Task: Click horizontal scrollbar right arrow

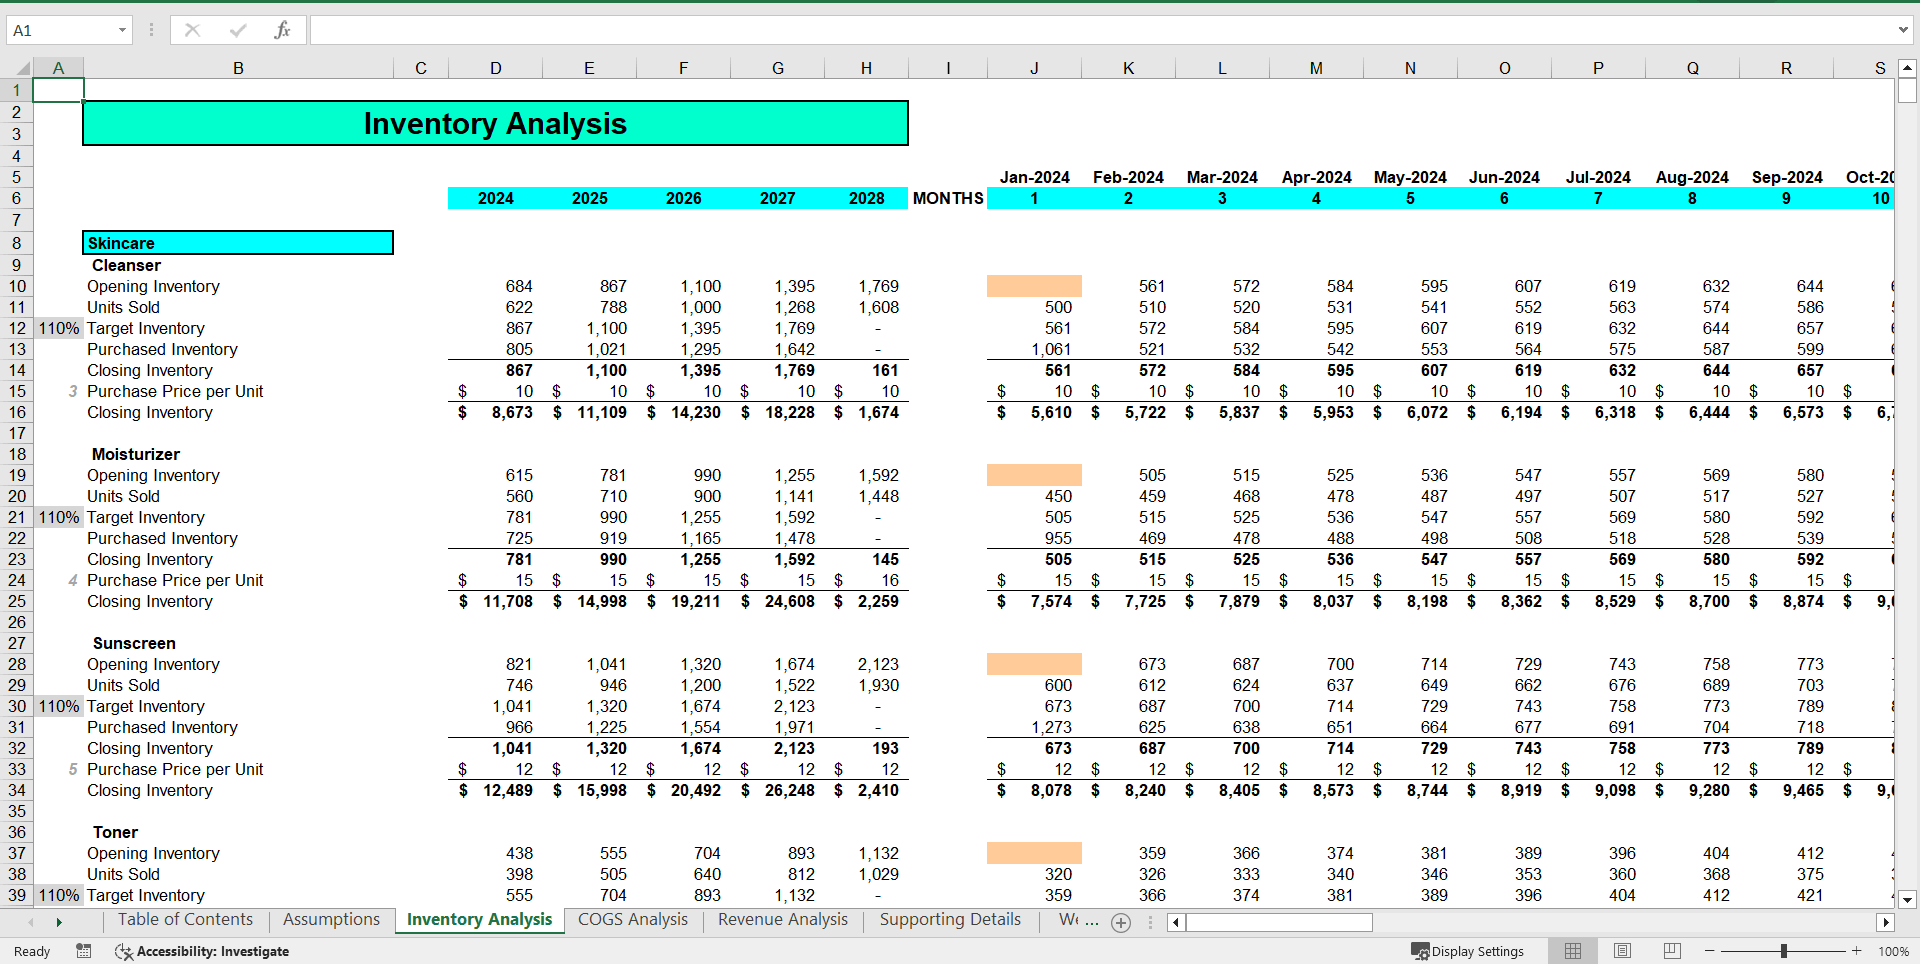Action: 1886,922
